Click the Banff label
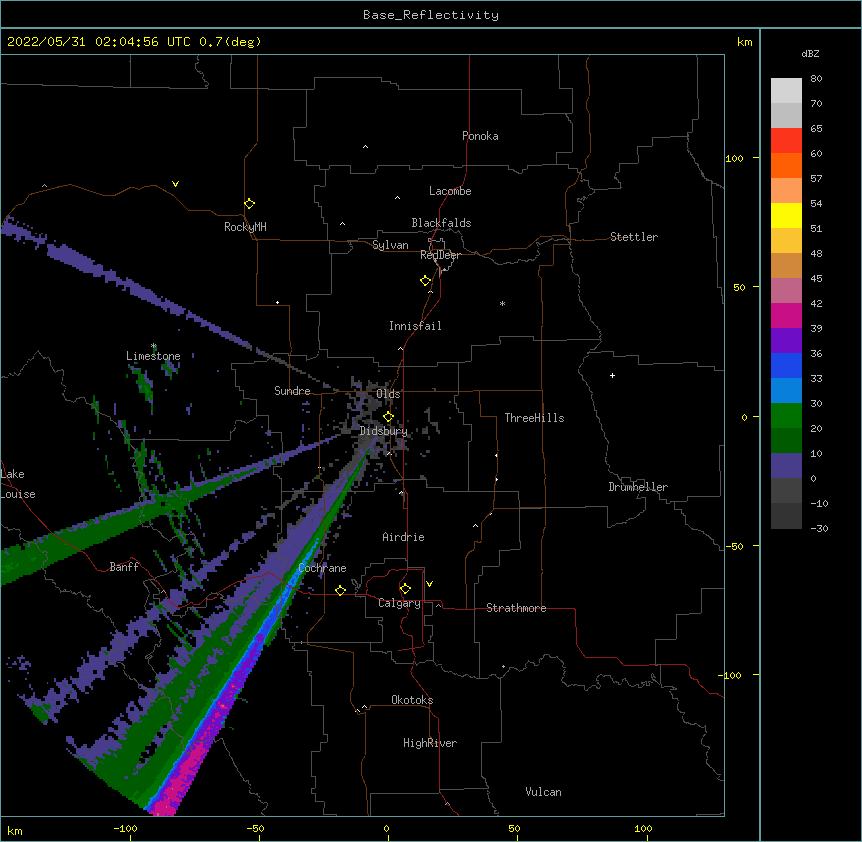 pos(124,567)
